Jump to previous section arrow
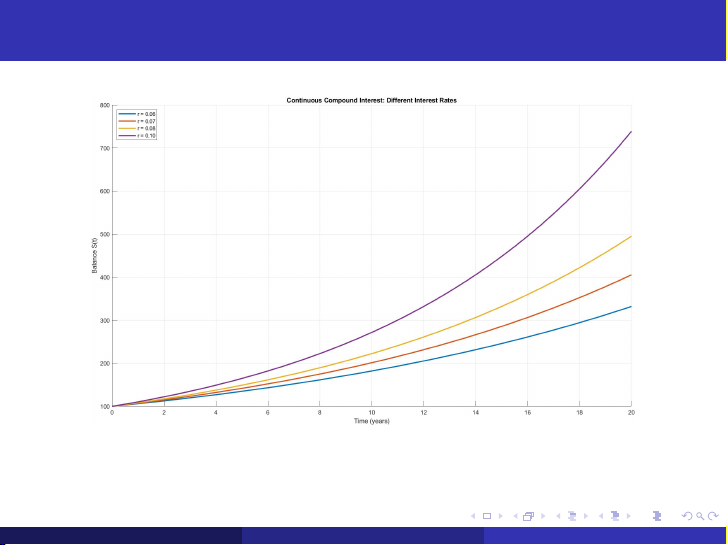The height and width of the screenshot is (545, 727). click(x=602, y=516)
